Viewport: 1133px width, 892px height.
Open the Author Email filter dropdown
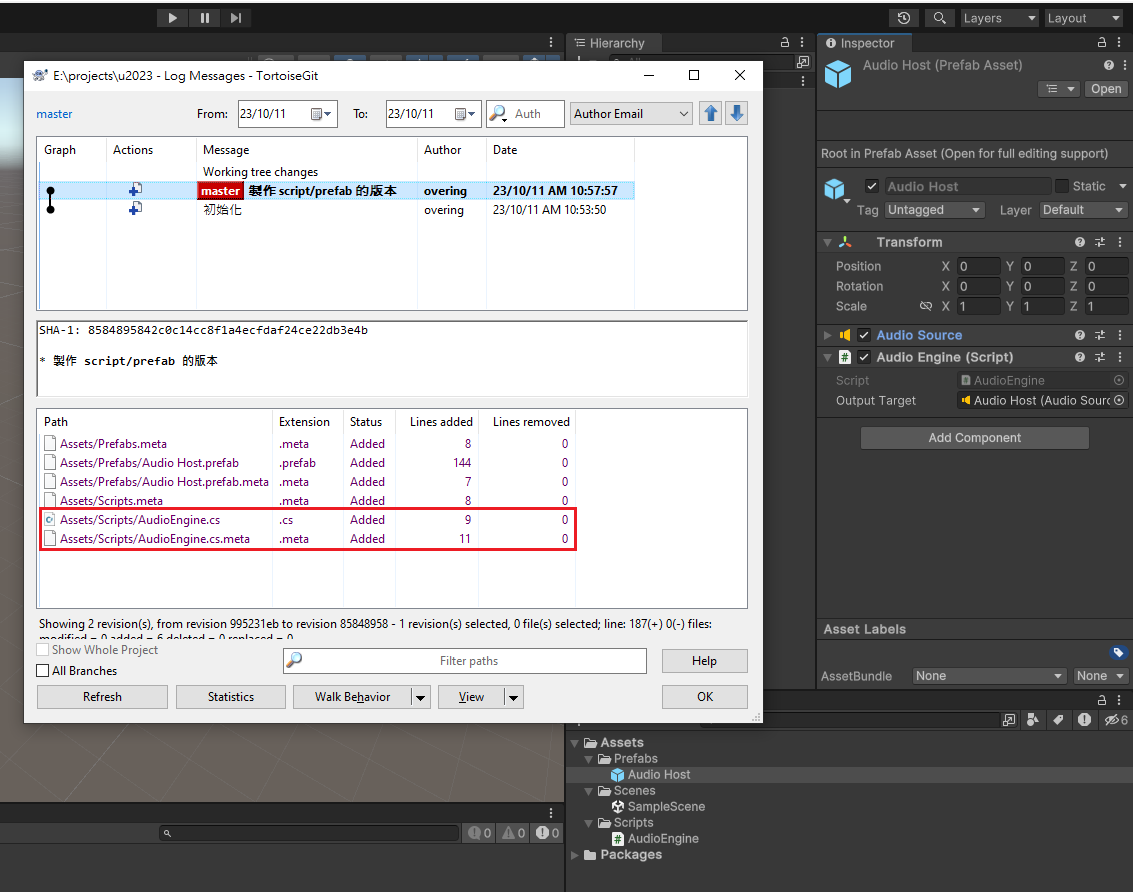coord(631,113)
